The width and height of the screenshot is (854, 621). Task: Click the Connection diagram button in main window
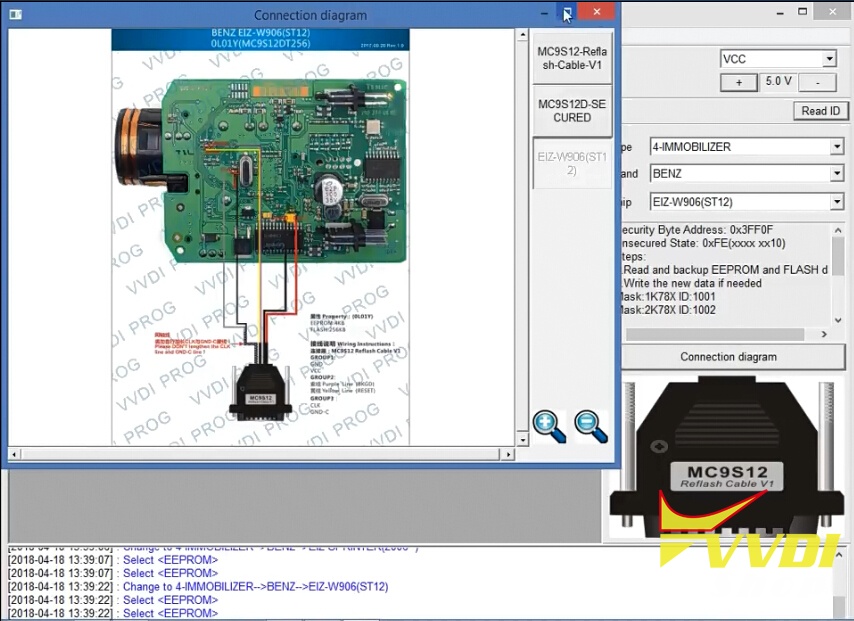pos(729,357)
